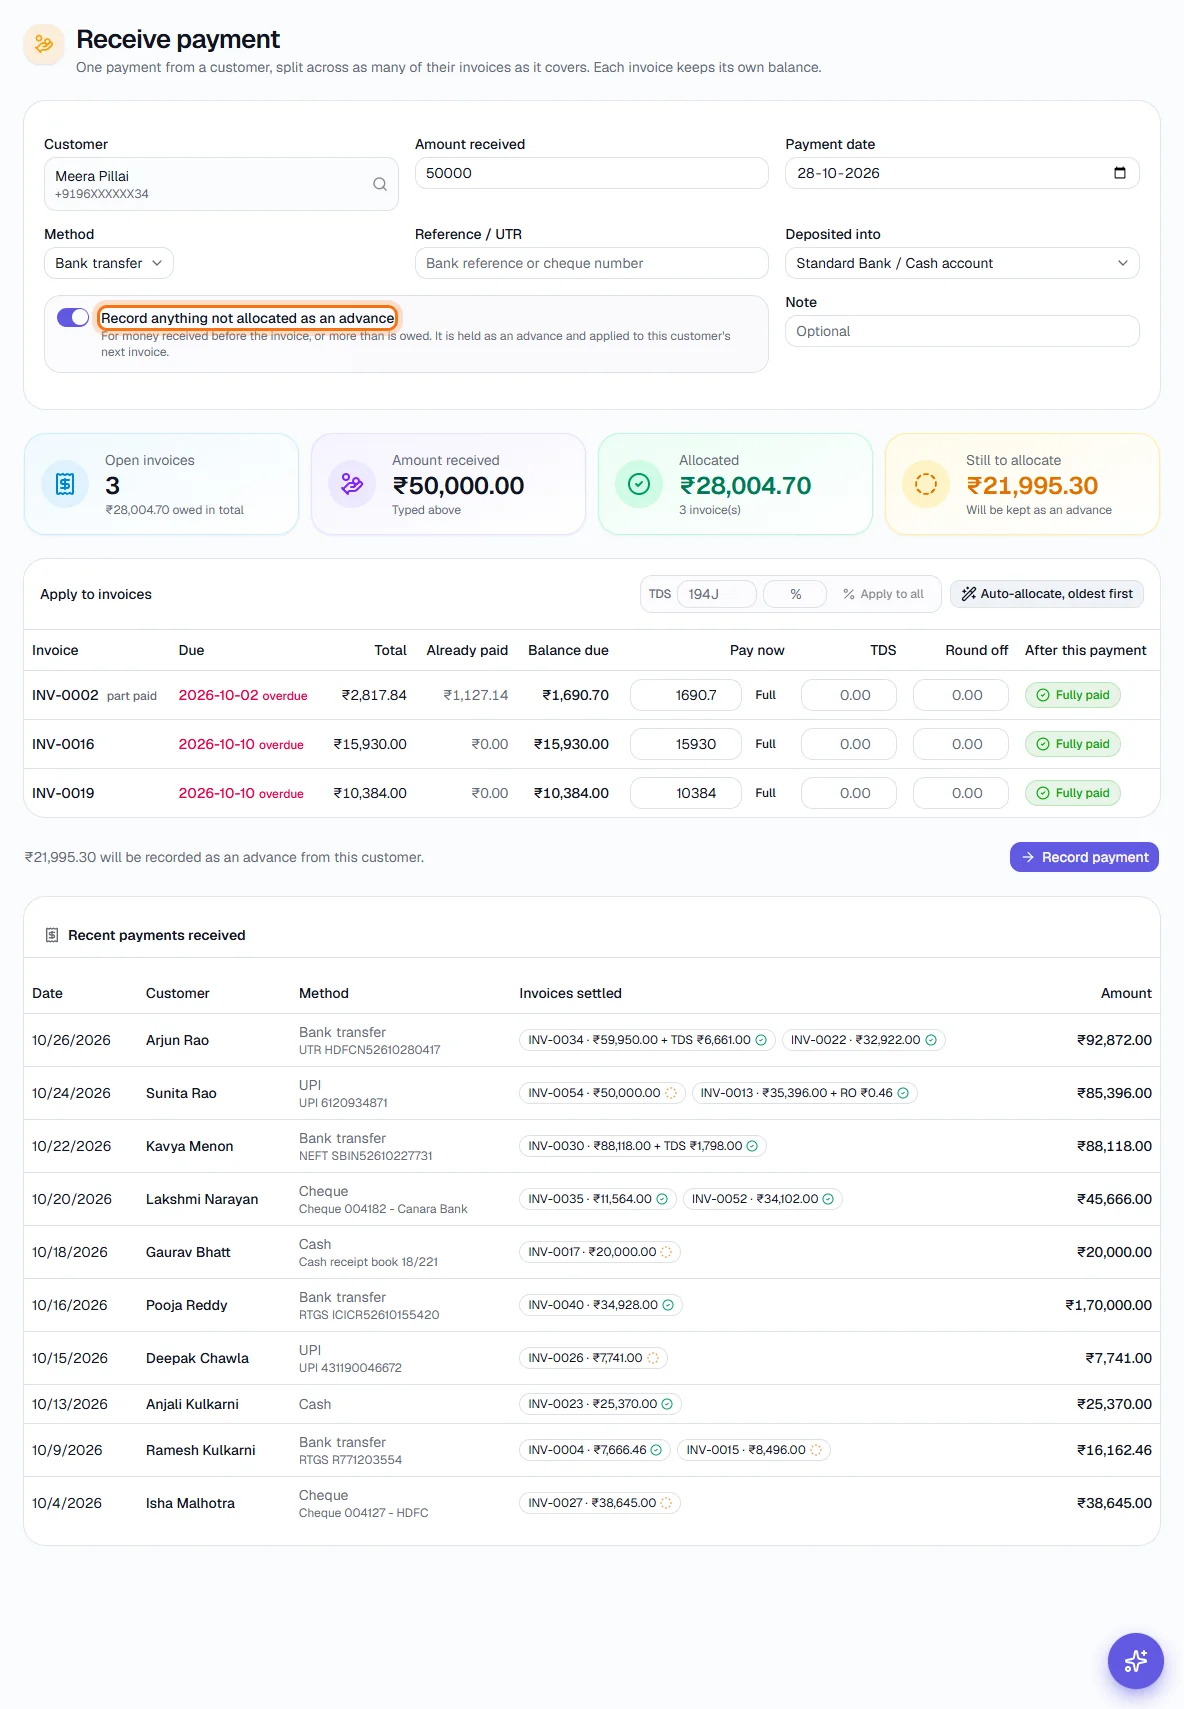This screenshot has height=1709, width=1184.
Task: Click the customer search magnifier icon
Action: coord(380,184)
